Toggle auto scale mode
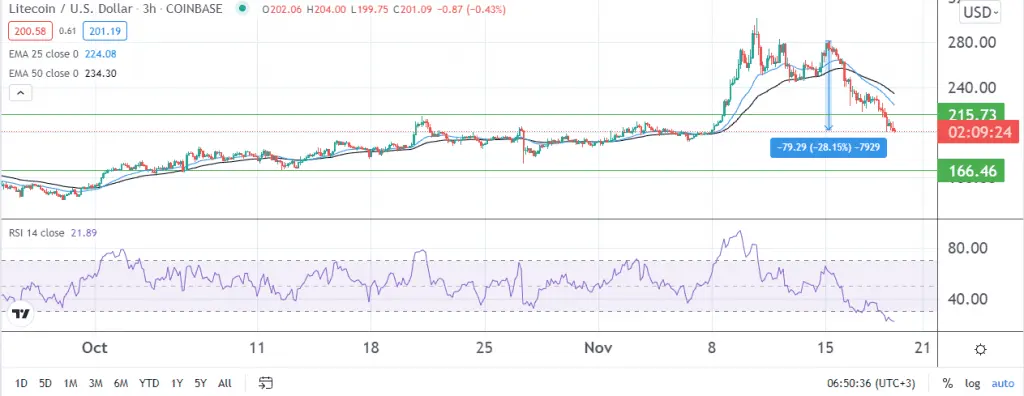Image resolution: width=1024 pixels, height=396 pixels. pos(1003,384)
